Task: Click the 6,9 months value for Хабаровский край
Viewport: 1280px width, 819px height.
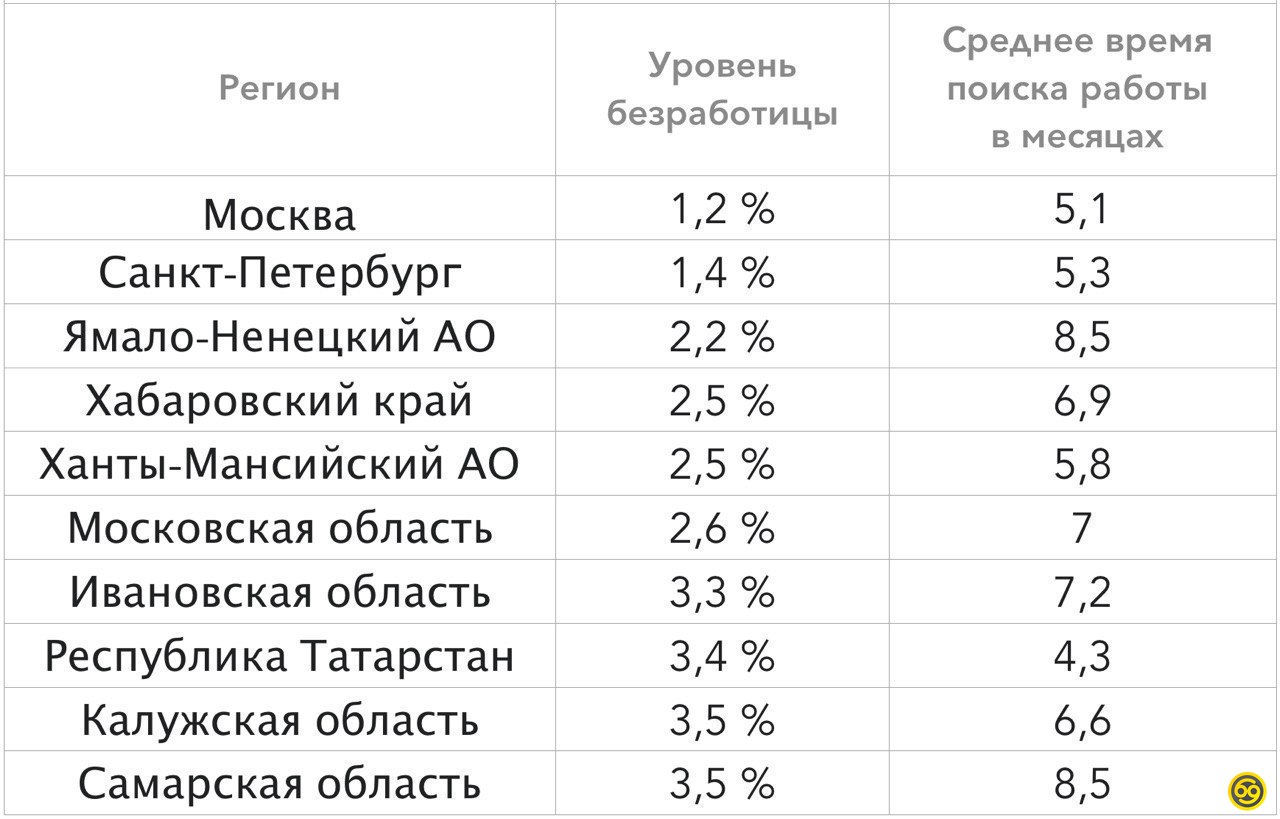Action: (x=1081, y=401)
